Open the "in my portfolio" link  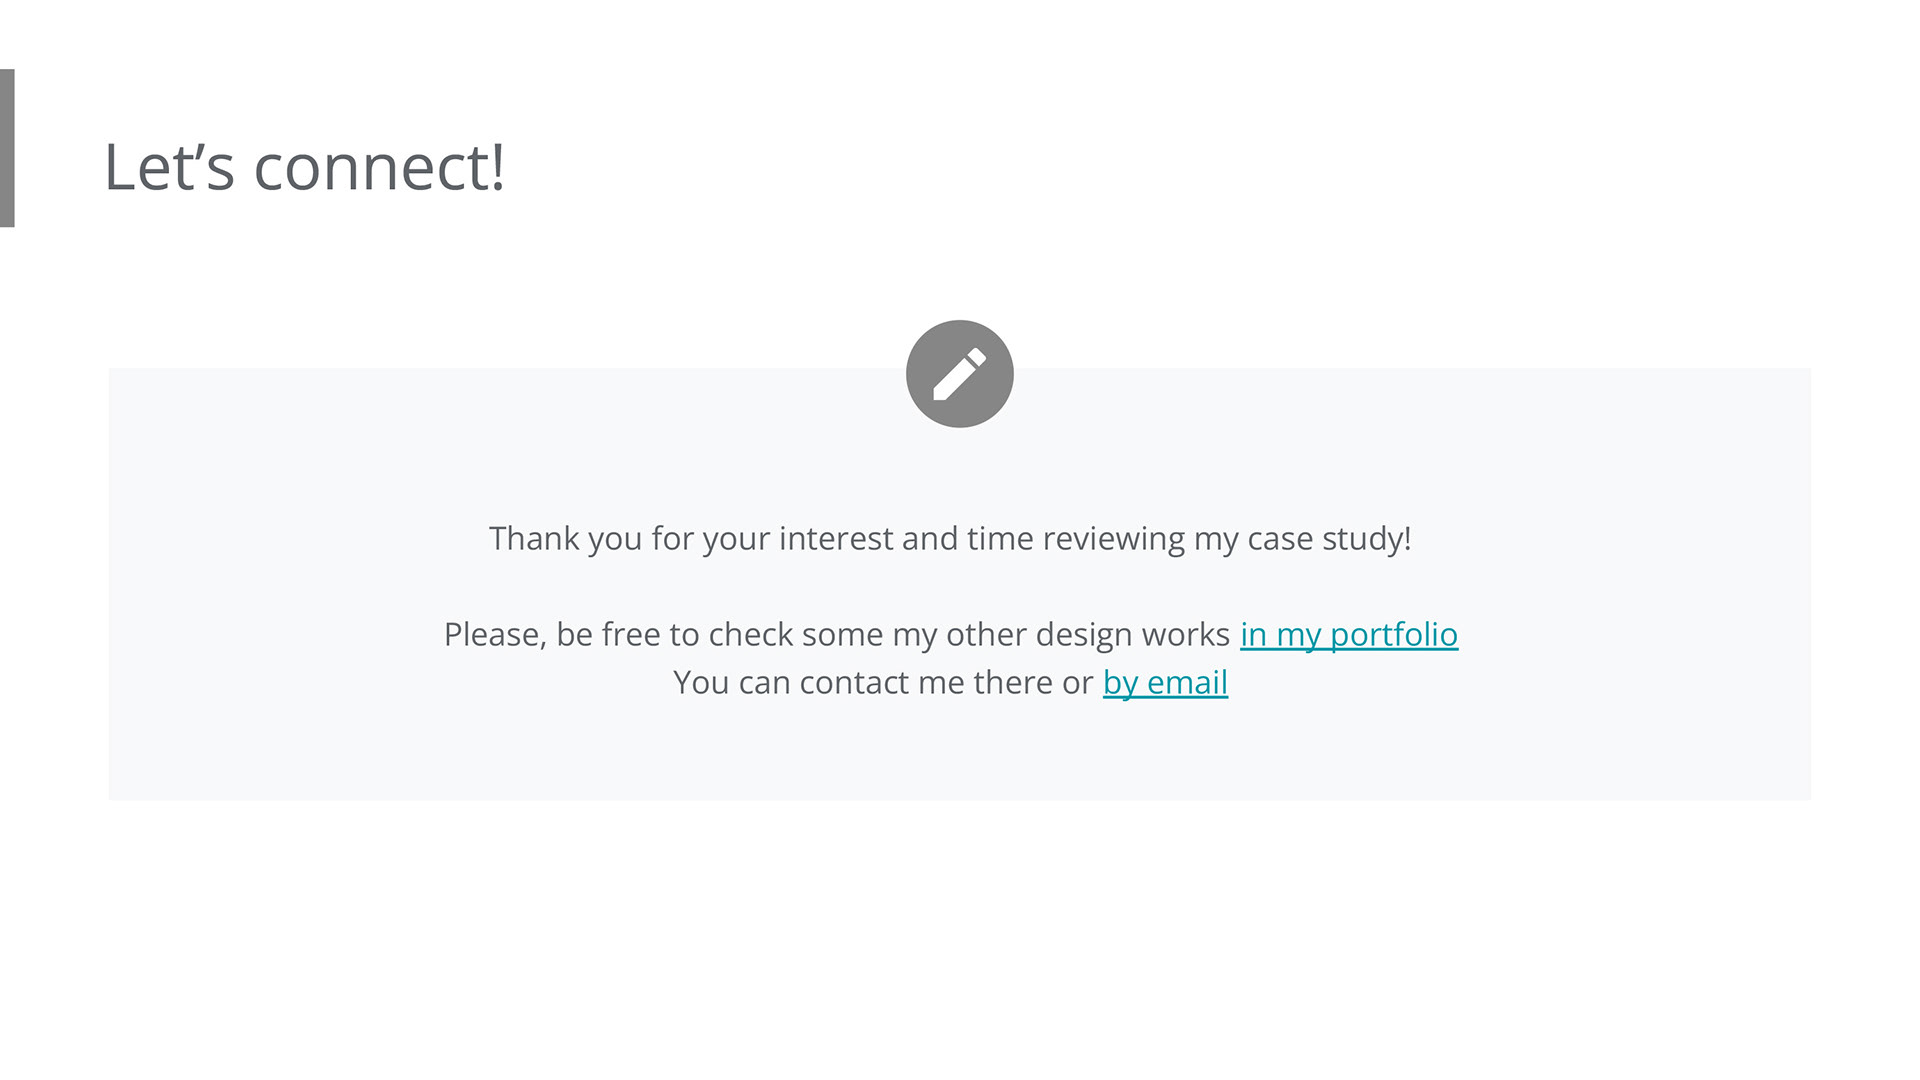point(1348,634)
